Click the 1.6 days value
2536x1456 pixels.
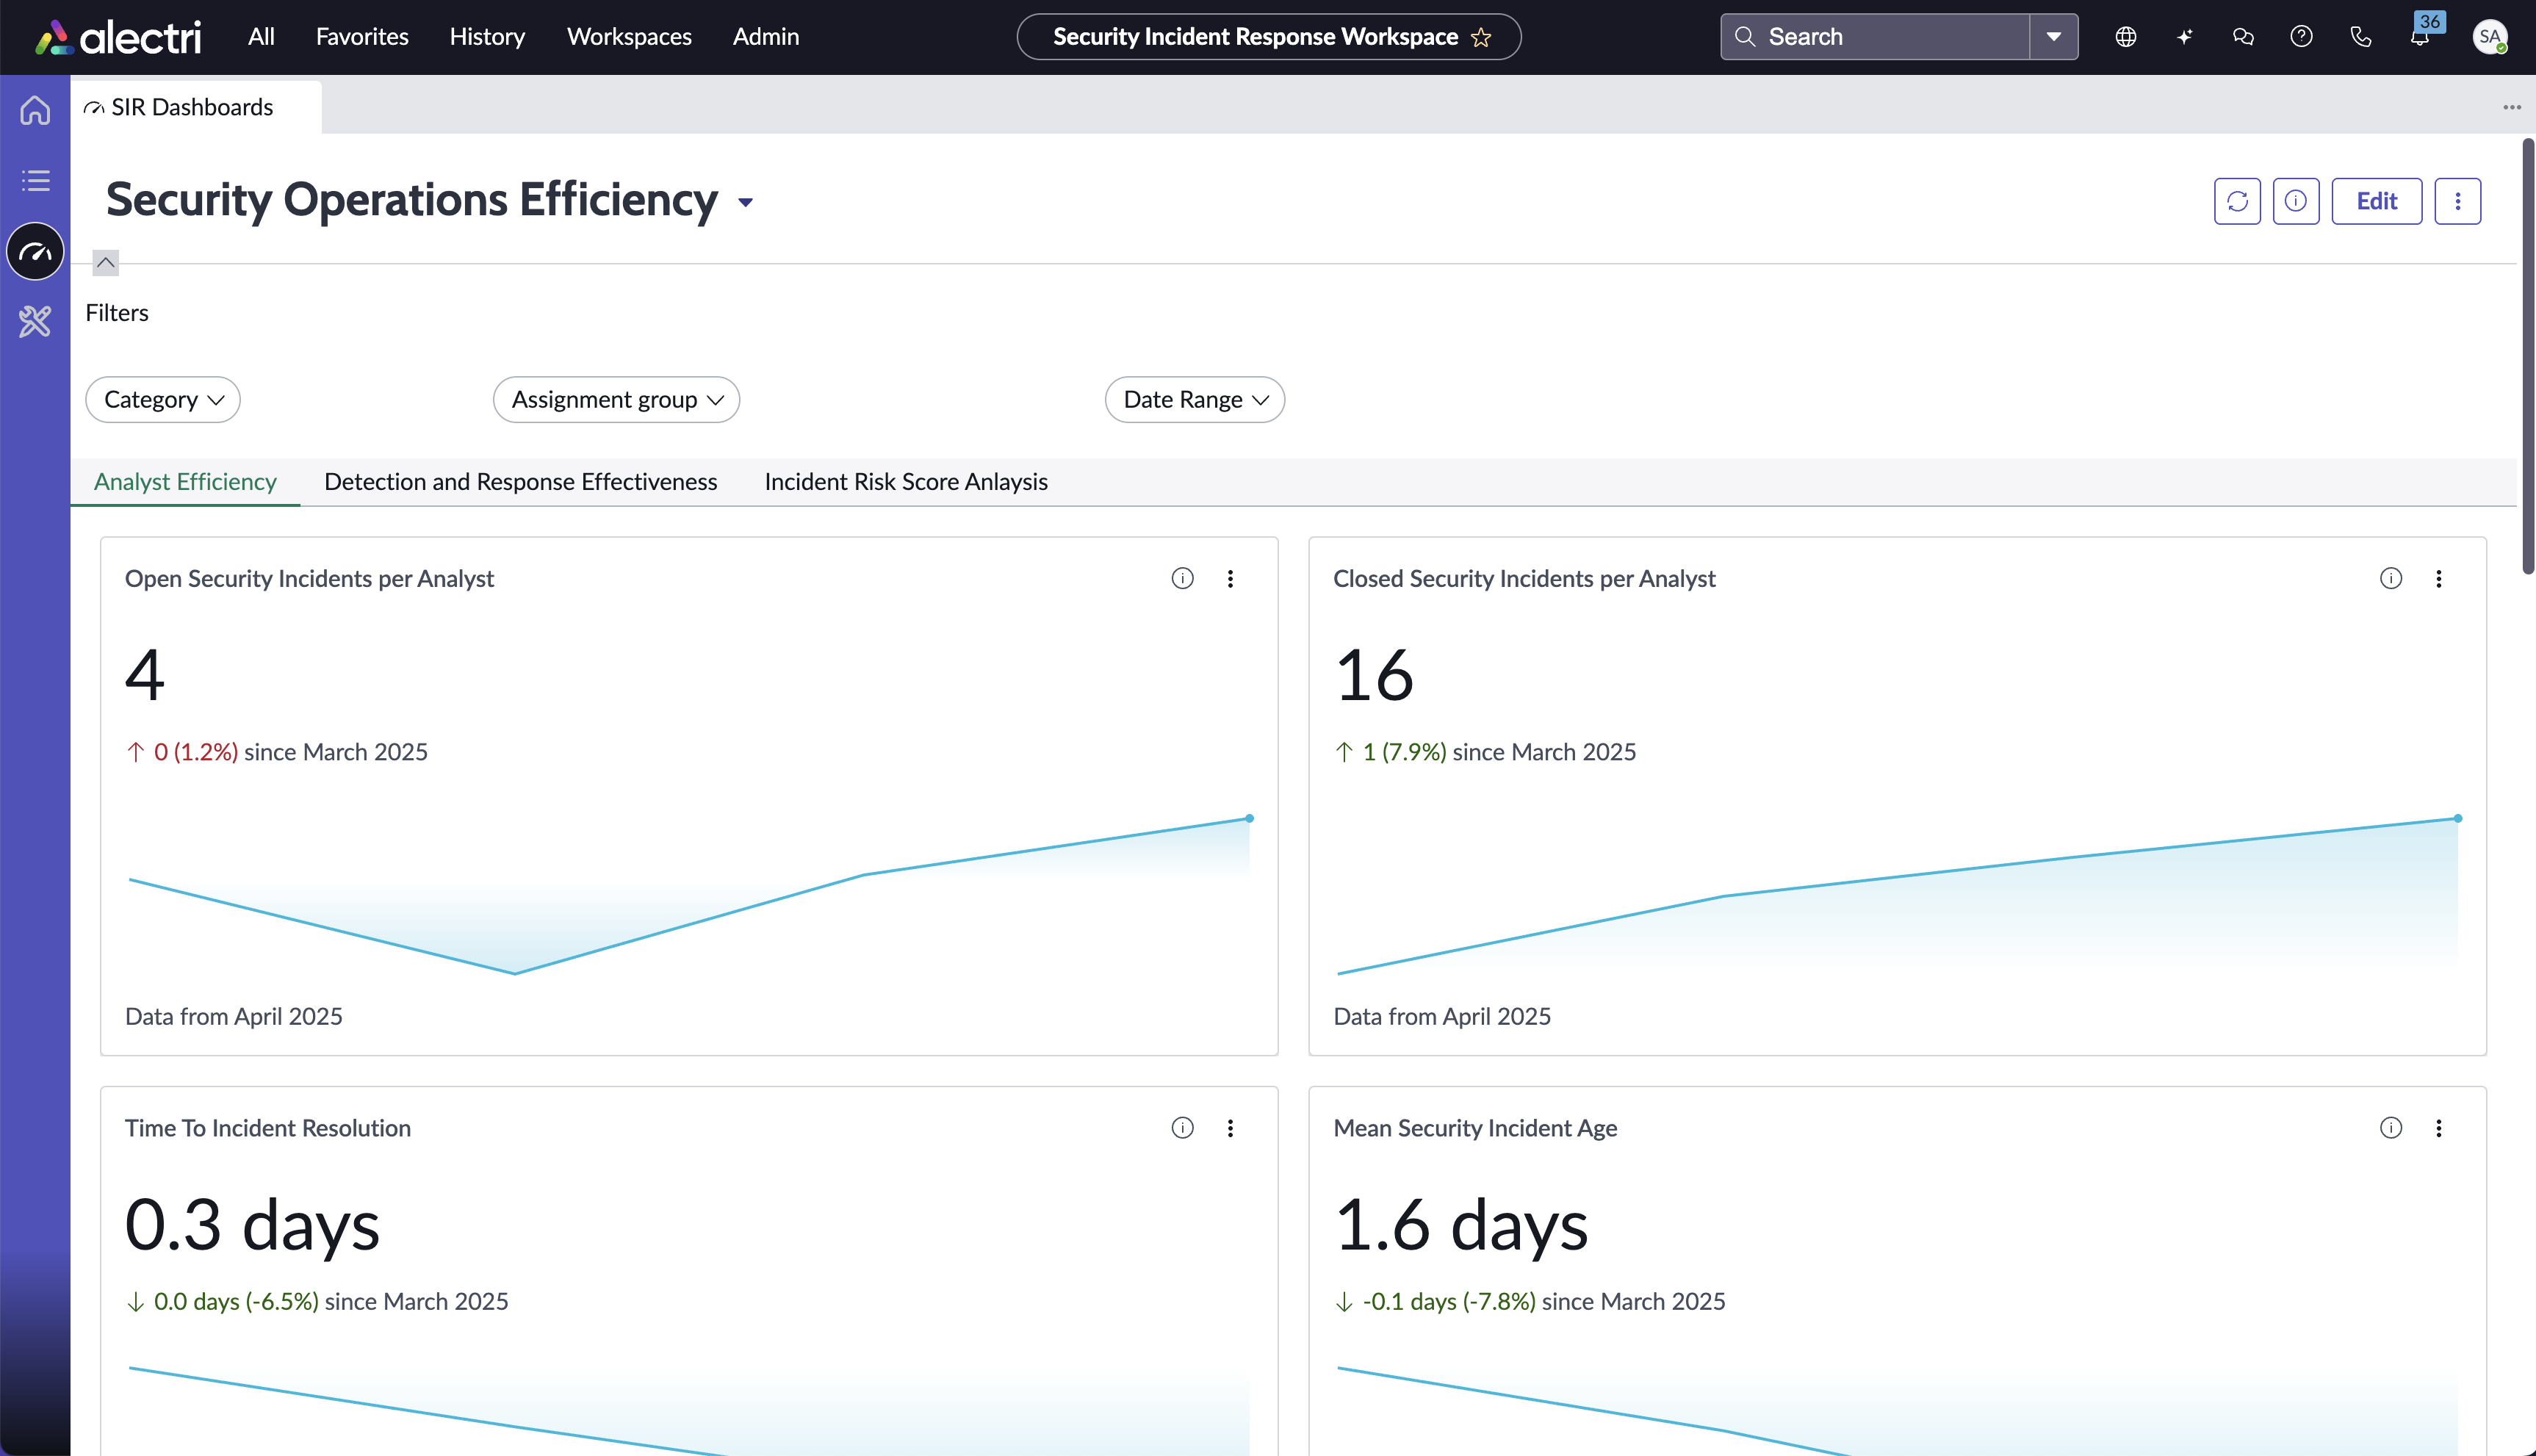(1461, 1226)
